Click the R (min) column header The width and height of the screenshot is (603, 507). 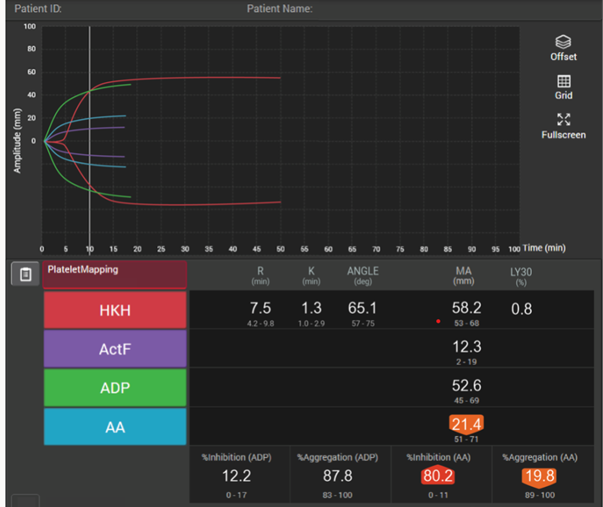(x=260, y=275)
